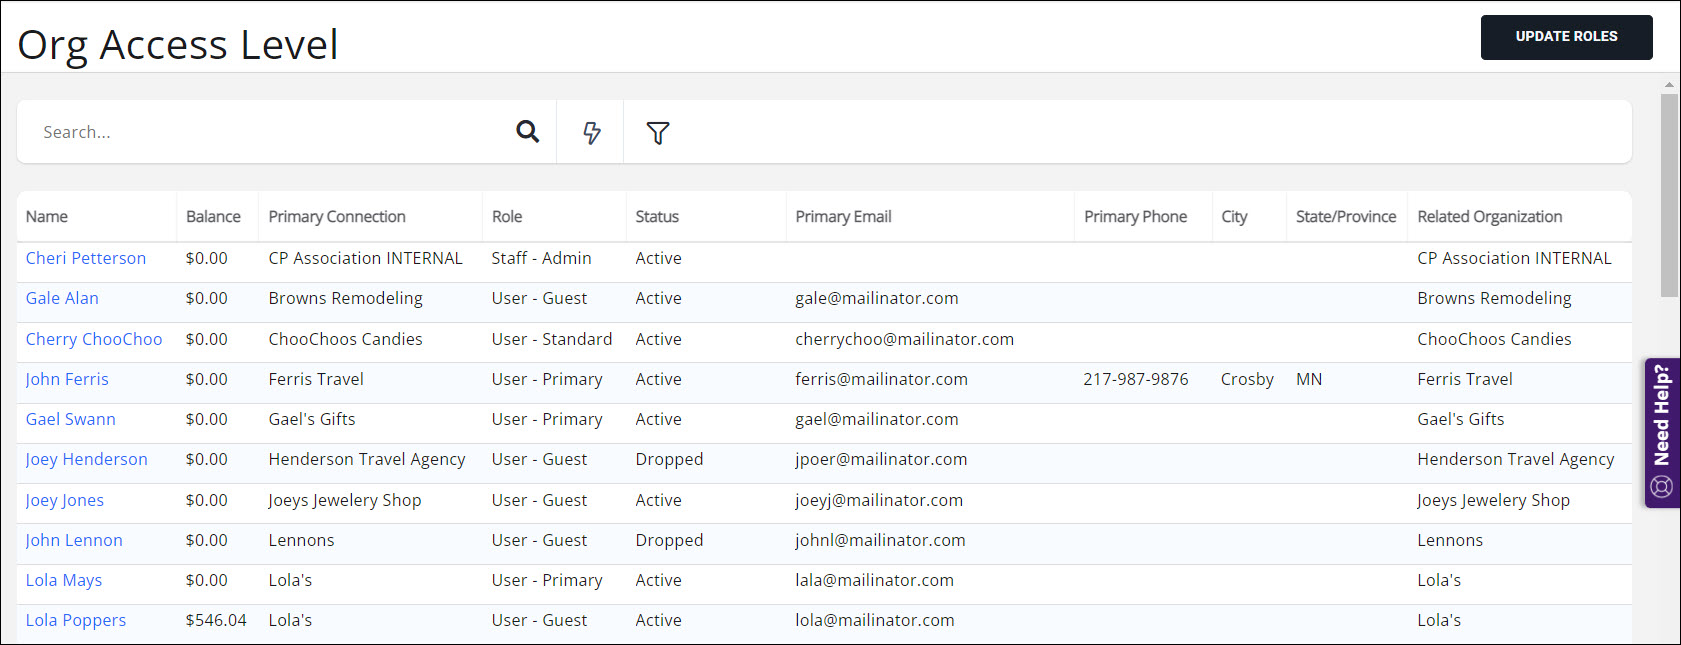
Task: Open quick actions lightning bolt icon
Action: [x=591, y=132]
